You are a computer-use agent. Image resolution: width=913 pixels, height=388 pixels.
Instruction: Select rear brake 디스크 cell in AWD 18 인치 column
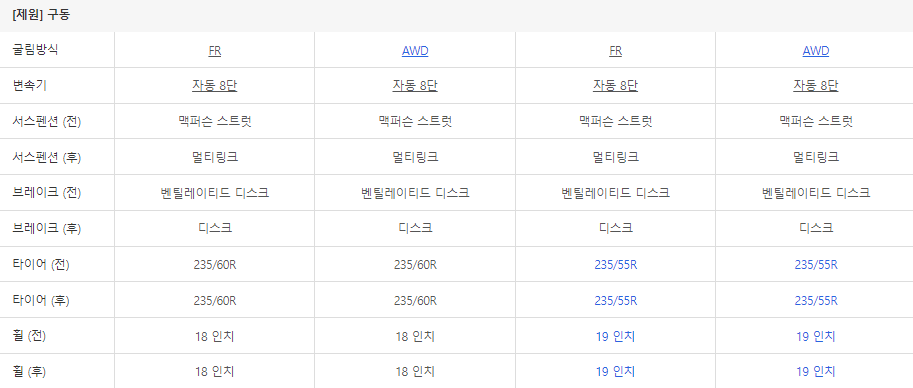415,228
